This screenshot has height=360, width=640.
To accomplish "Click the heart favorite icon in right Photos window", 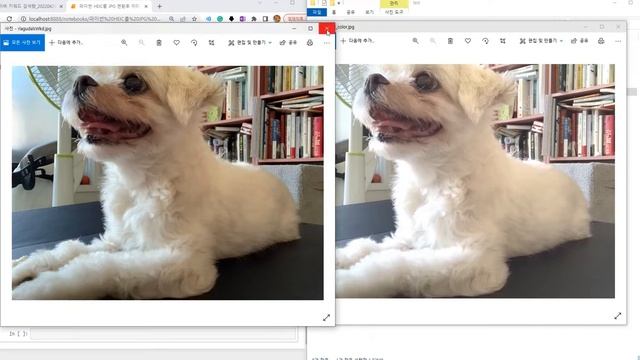I will pyautogui.click(x=468, y=41).
